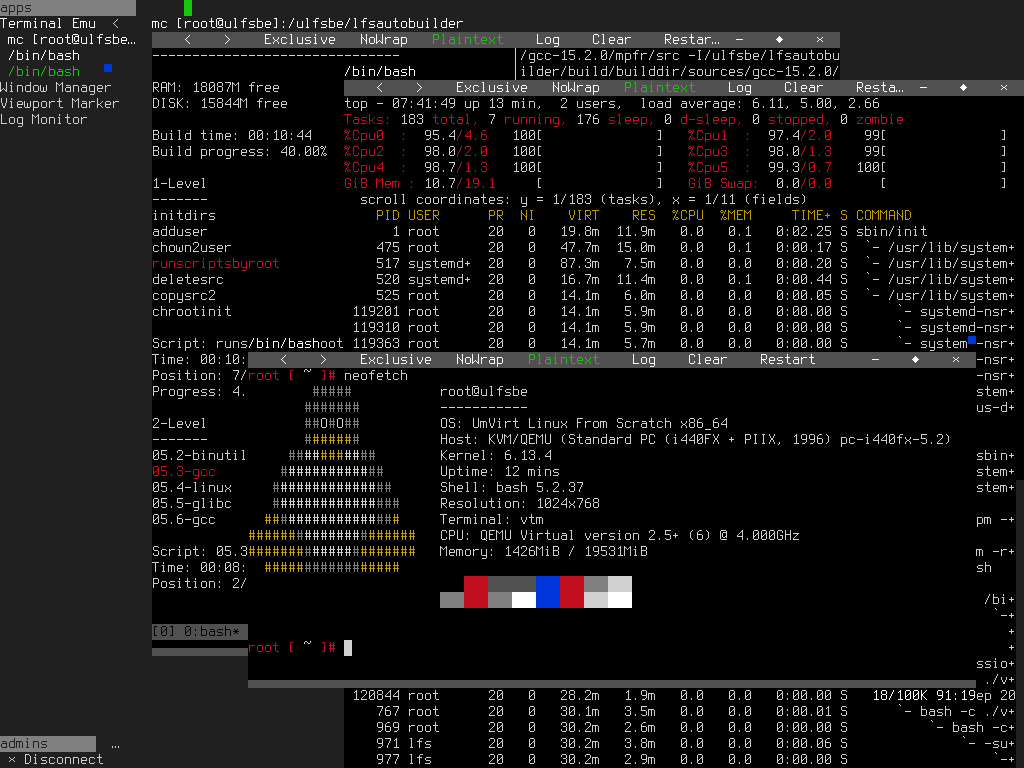This screenshot has height=768, width=1024.
Task: Click the green running indicator atop the taskbar
Action: (187, 7)
